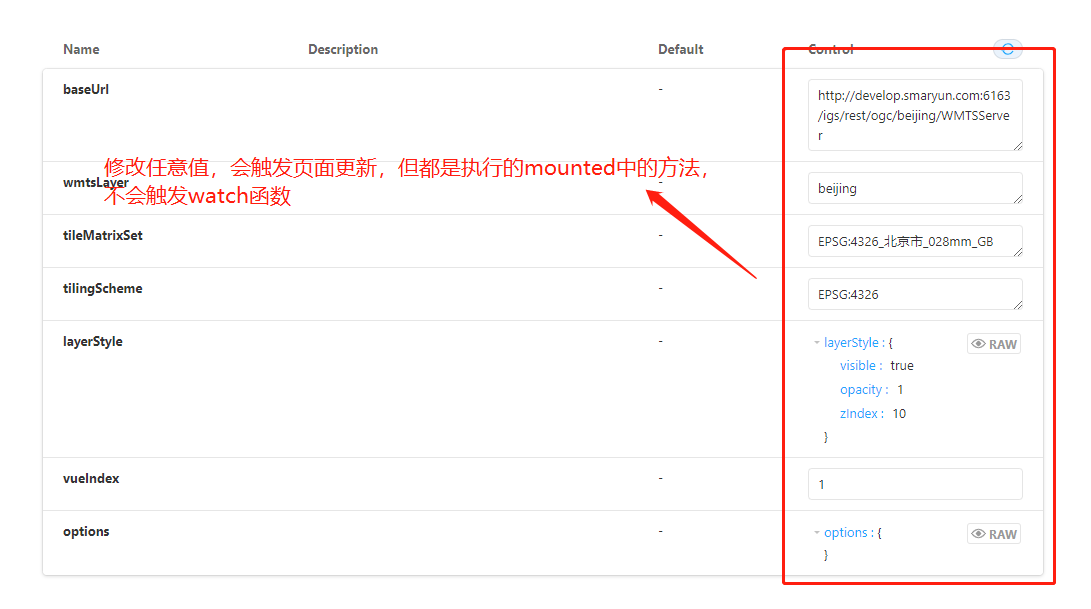Grab the resize handle of the baseUrl textarea
Image resolution: width=1091 pixels, height=609 pixels.
pos(1017,145)
